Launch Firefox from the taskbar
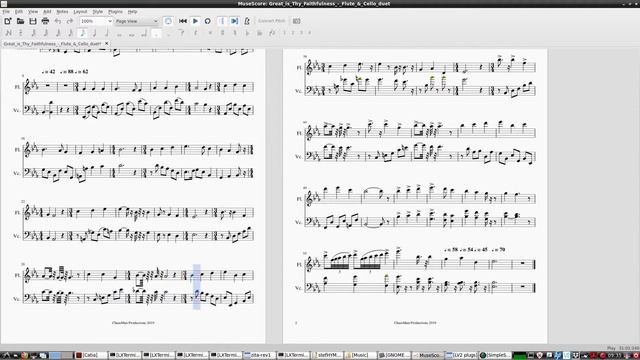Viewport: 640px width, 360px height. [24, 355]
